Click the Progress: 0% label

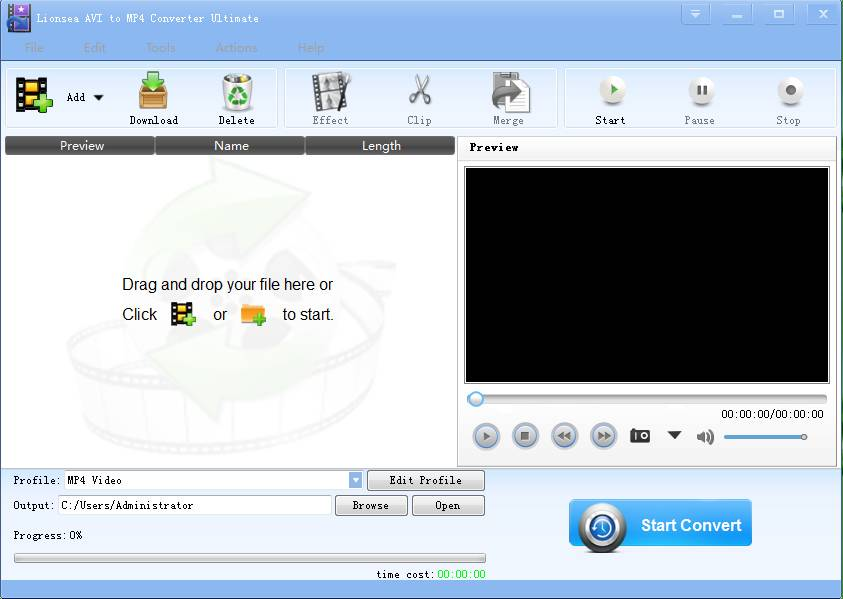click(x=48, y=535)
